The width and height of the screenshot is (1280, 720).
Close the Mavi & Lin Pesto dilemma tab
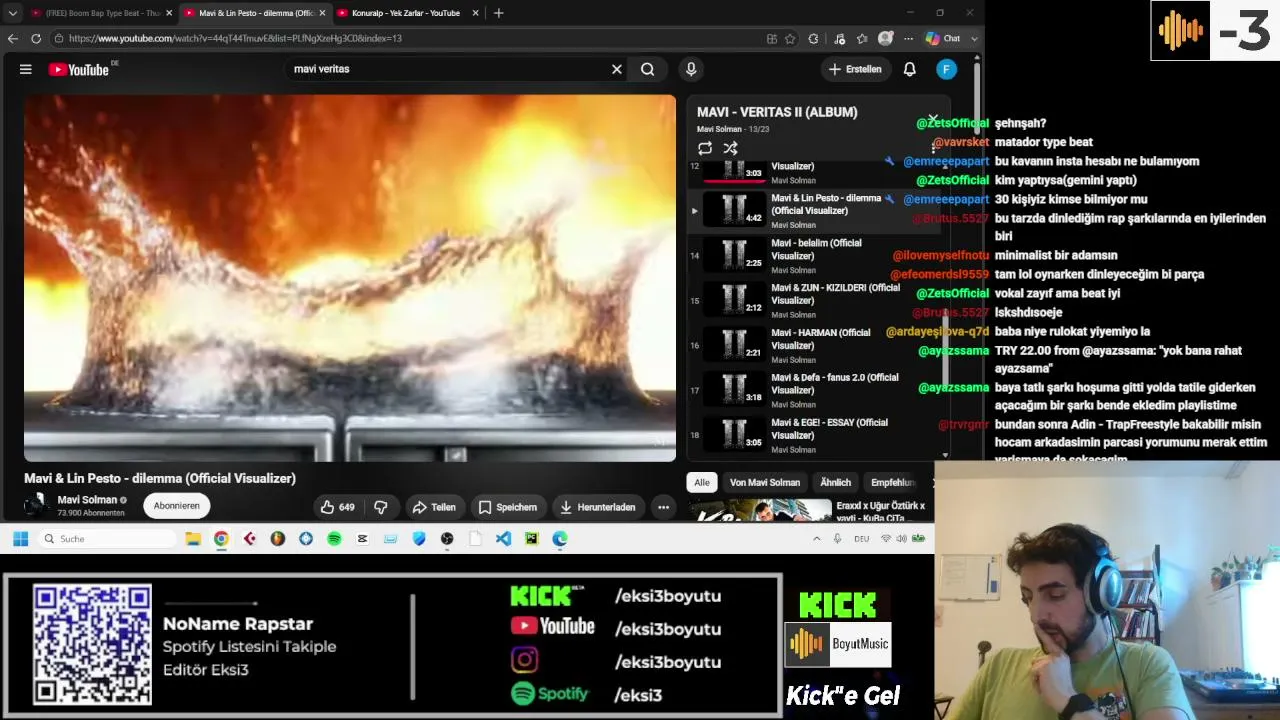coord(322,13)
